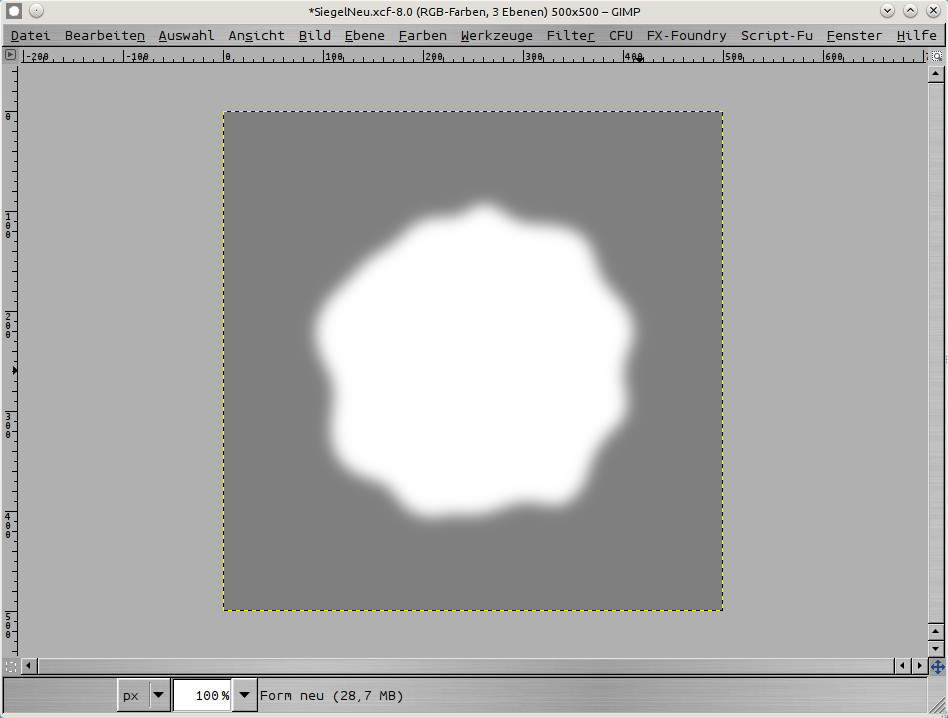Toggle the Quick Mask button at bottom left
This screenshot has height=718, width=948.
tap(11, 666)
